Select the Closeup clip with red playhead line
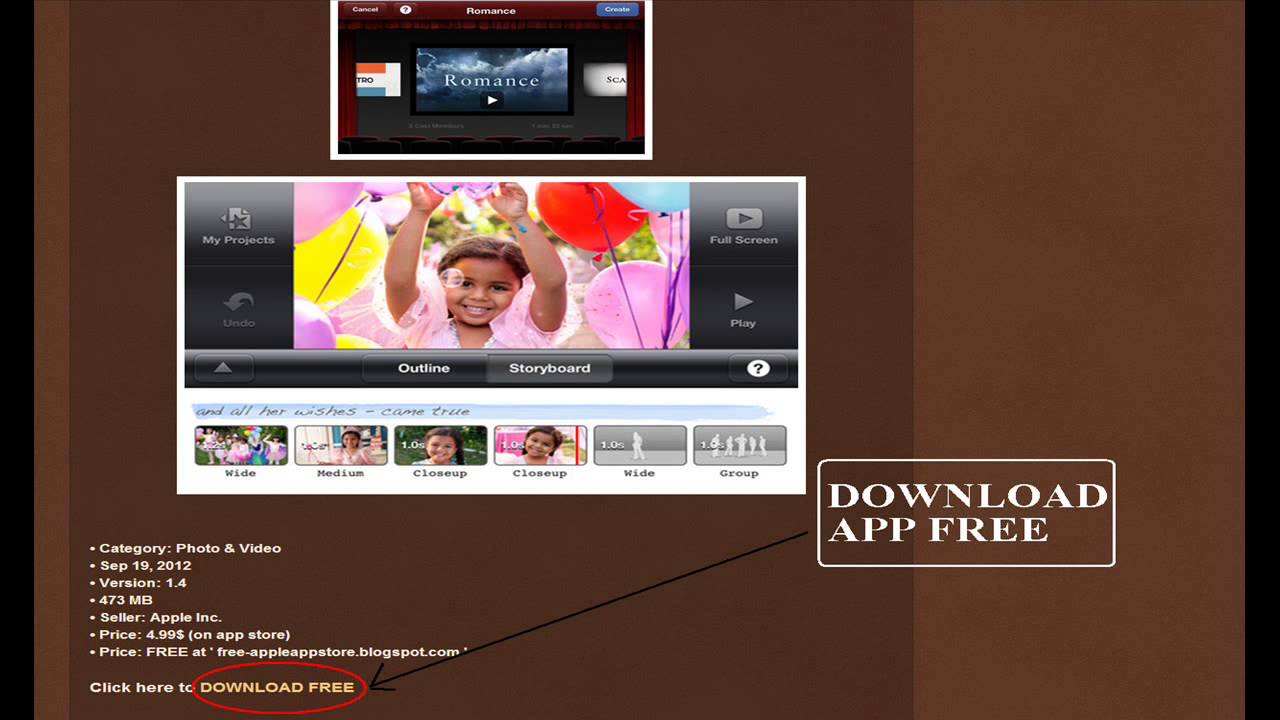This screenshot has height=720, width=1280. [540, 445]
